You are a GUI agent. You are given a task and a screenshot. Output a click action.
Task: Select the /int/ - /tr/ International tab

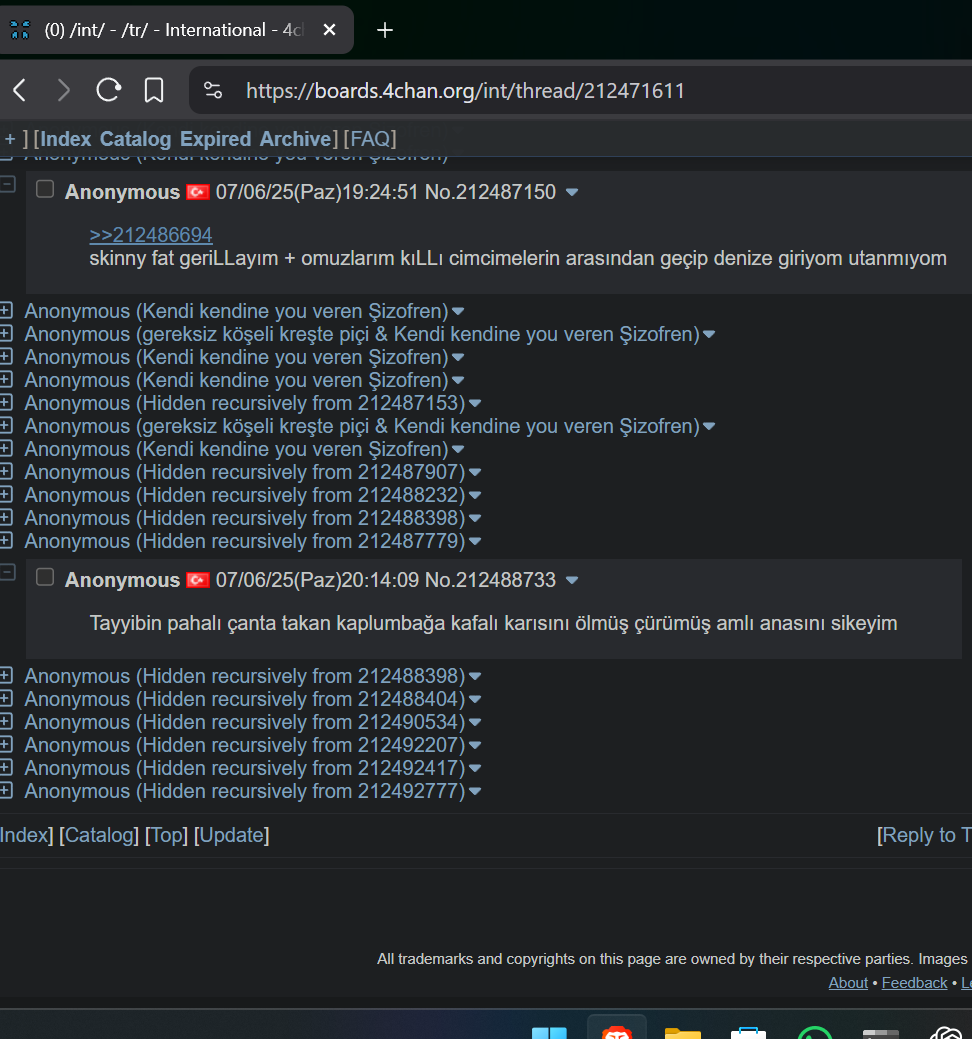click(174, 30)
